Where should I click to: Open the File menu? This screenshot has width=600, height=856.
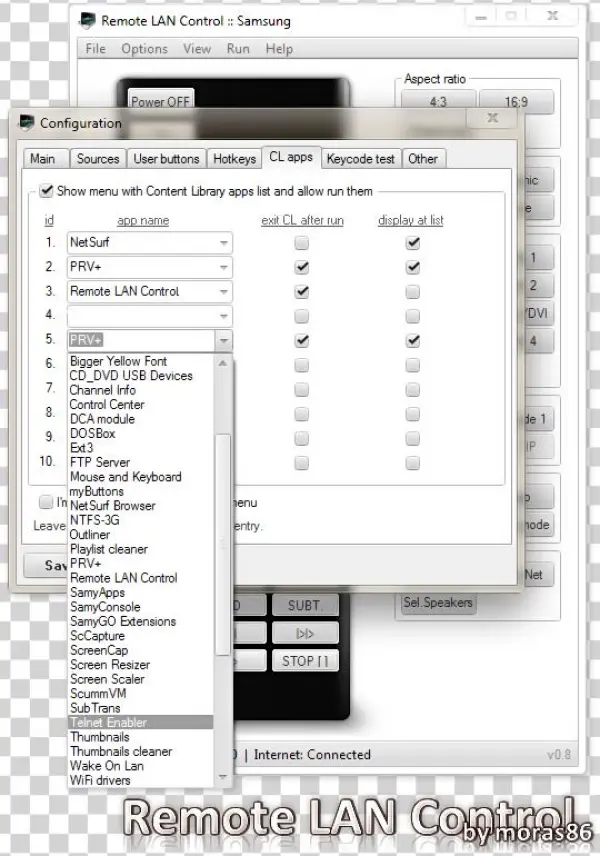pyautogui.click(x=96, y=49)
